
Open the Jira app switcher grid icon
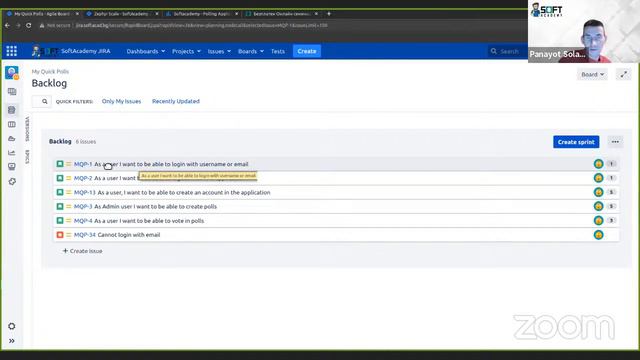(x=11, y=51)
